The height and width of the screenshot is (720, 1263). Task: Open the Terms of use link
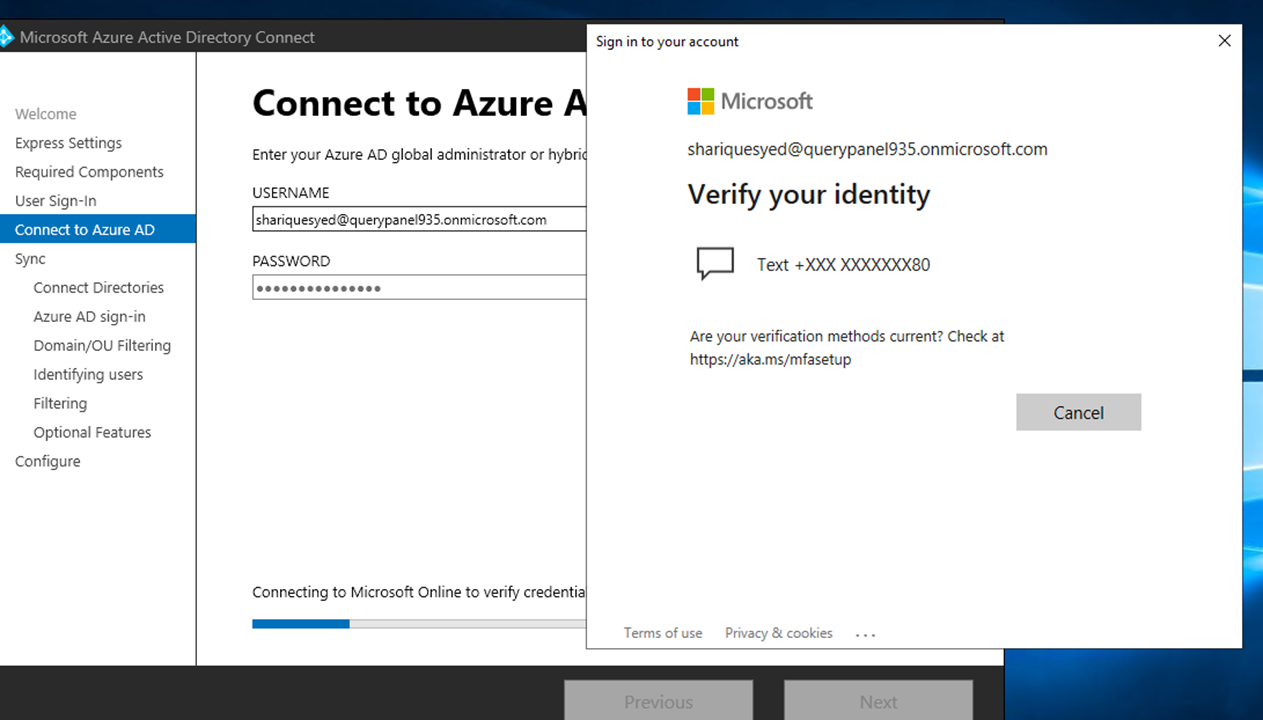tap(663, 633)
